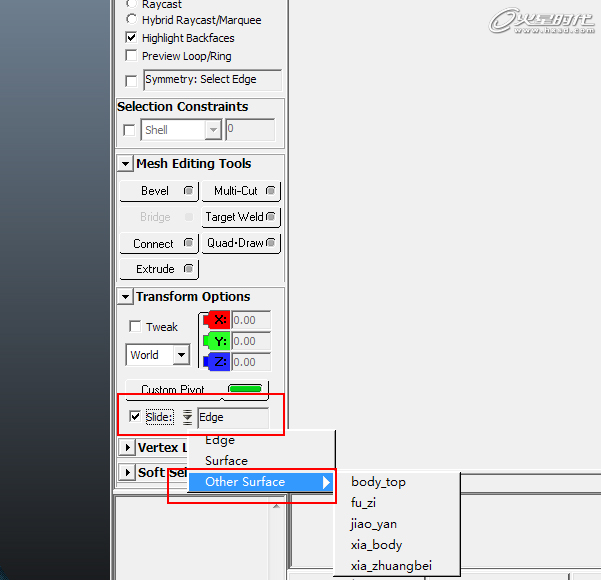This screenshot has width=601, height=580.
Task: Click the constraint value field showing 0
Action: point(250,130)
